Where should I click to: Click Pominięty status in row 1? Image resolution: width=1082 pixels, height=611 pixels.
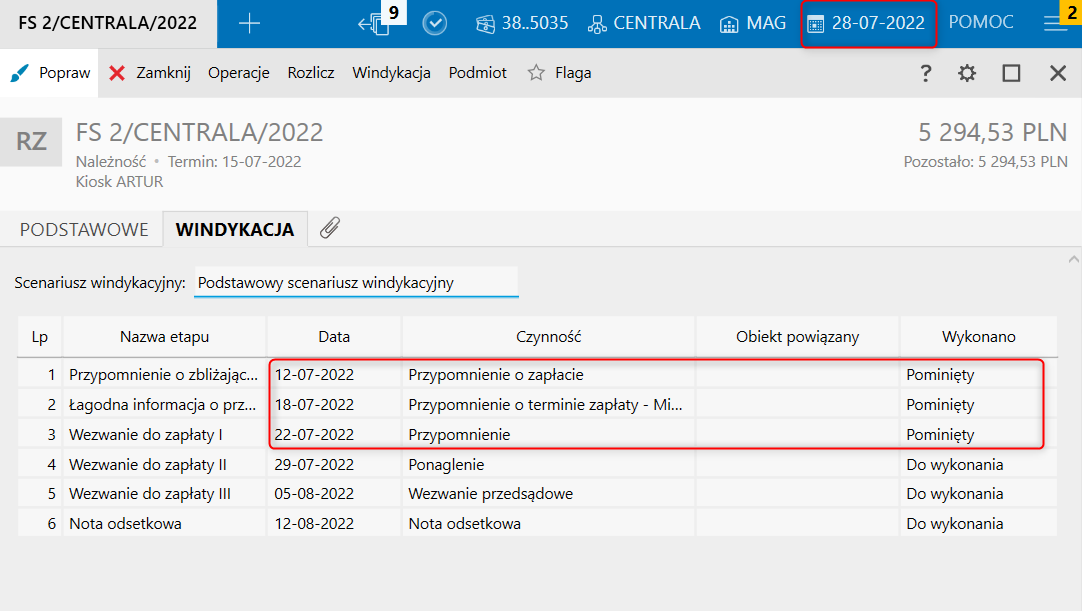978,375
